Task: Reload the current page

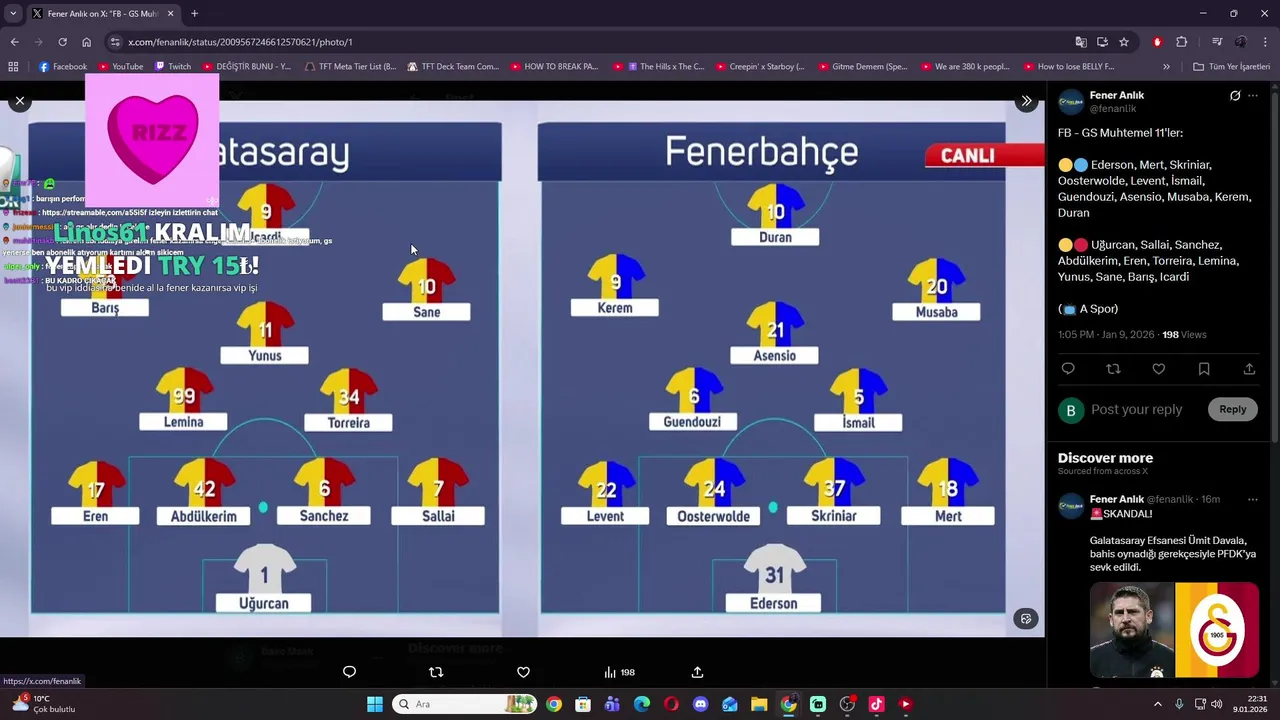Action: [62, 42]
